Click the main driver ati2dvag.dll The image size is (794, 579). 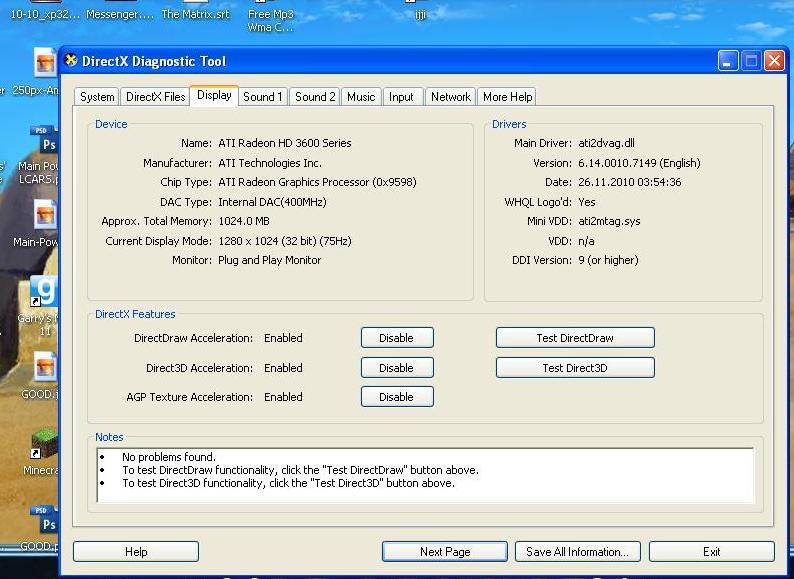pyautogui.click(x=606, y=143)
